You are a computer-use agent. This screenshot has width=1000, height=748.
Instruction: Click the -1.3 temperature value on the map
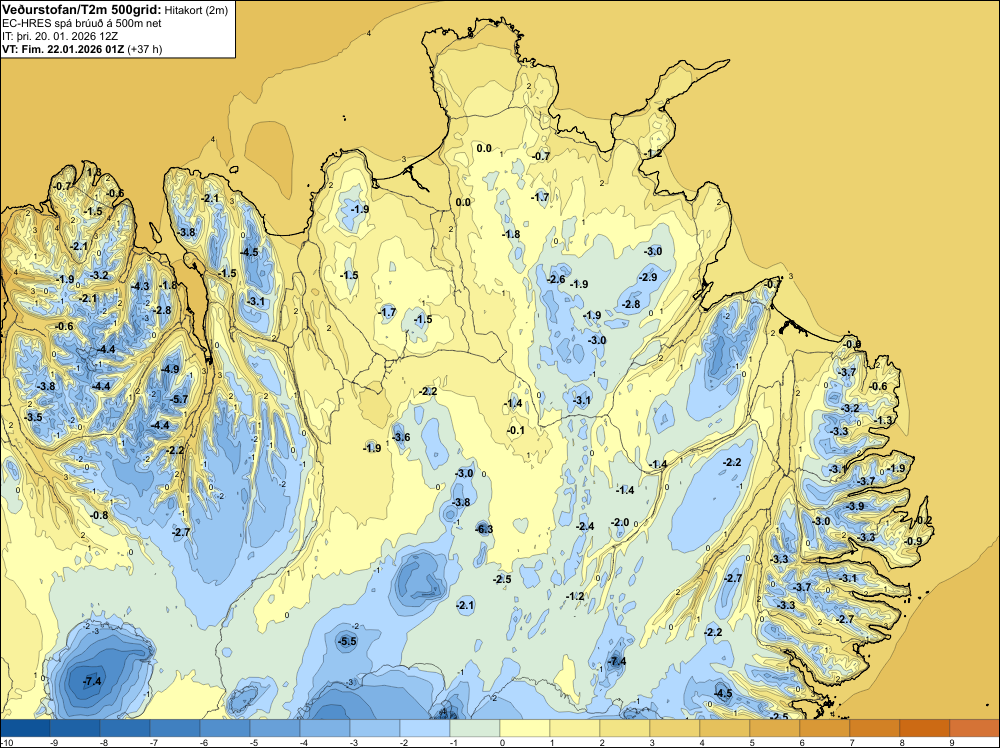(884, 421)
